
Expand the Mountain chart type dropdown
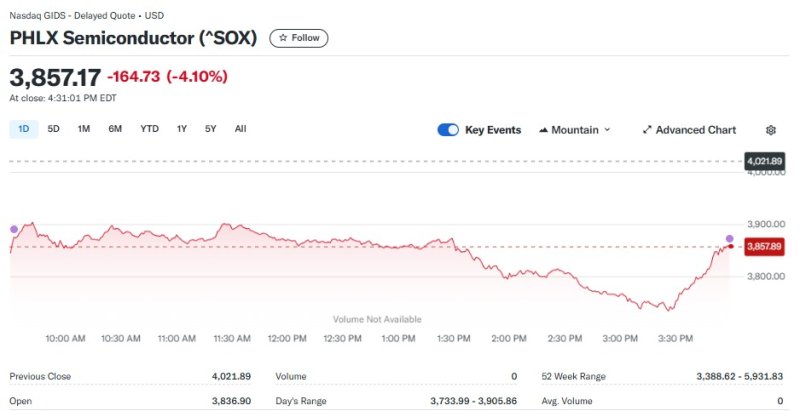point(607,130)
